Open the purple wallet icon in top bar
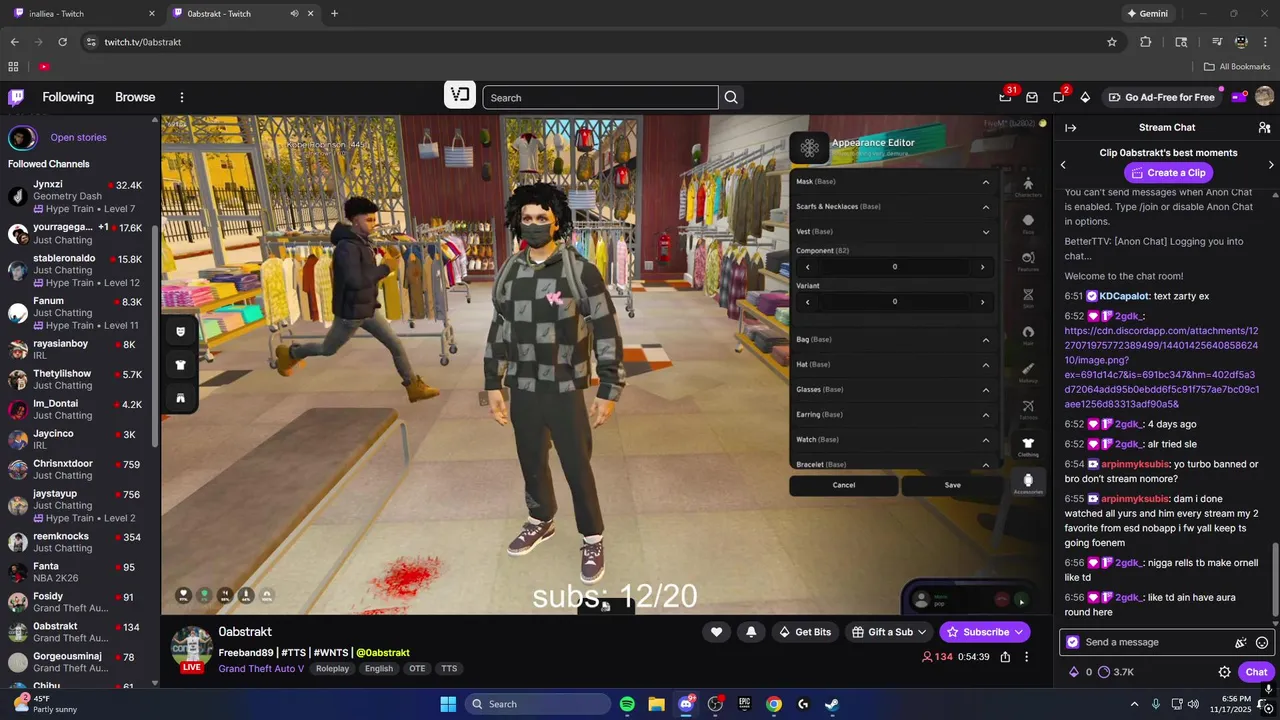 [x=1238, y=97]
